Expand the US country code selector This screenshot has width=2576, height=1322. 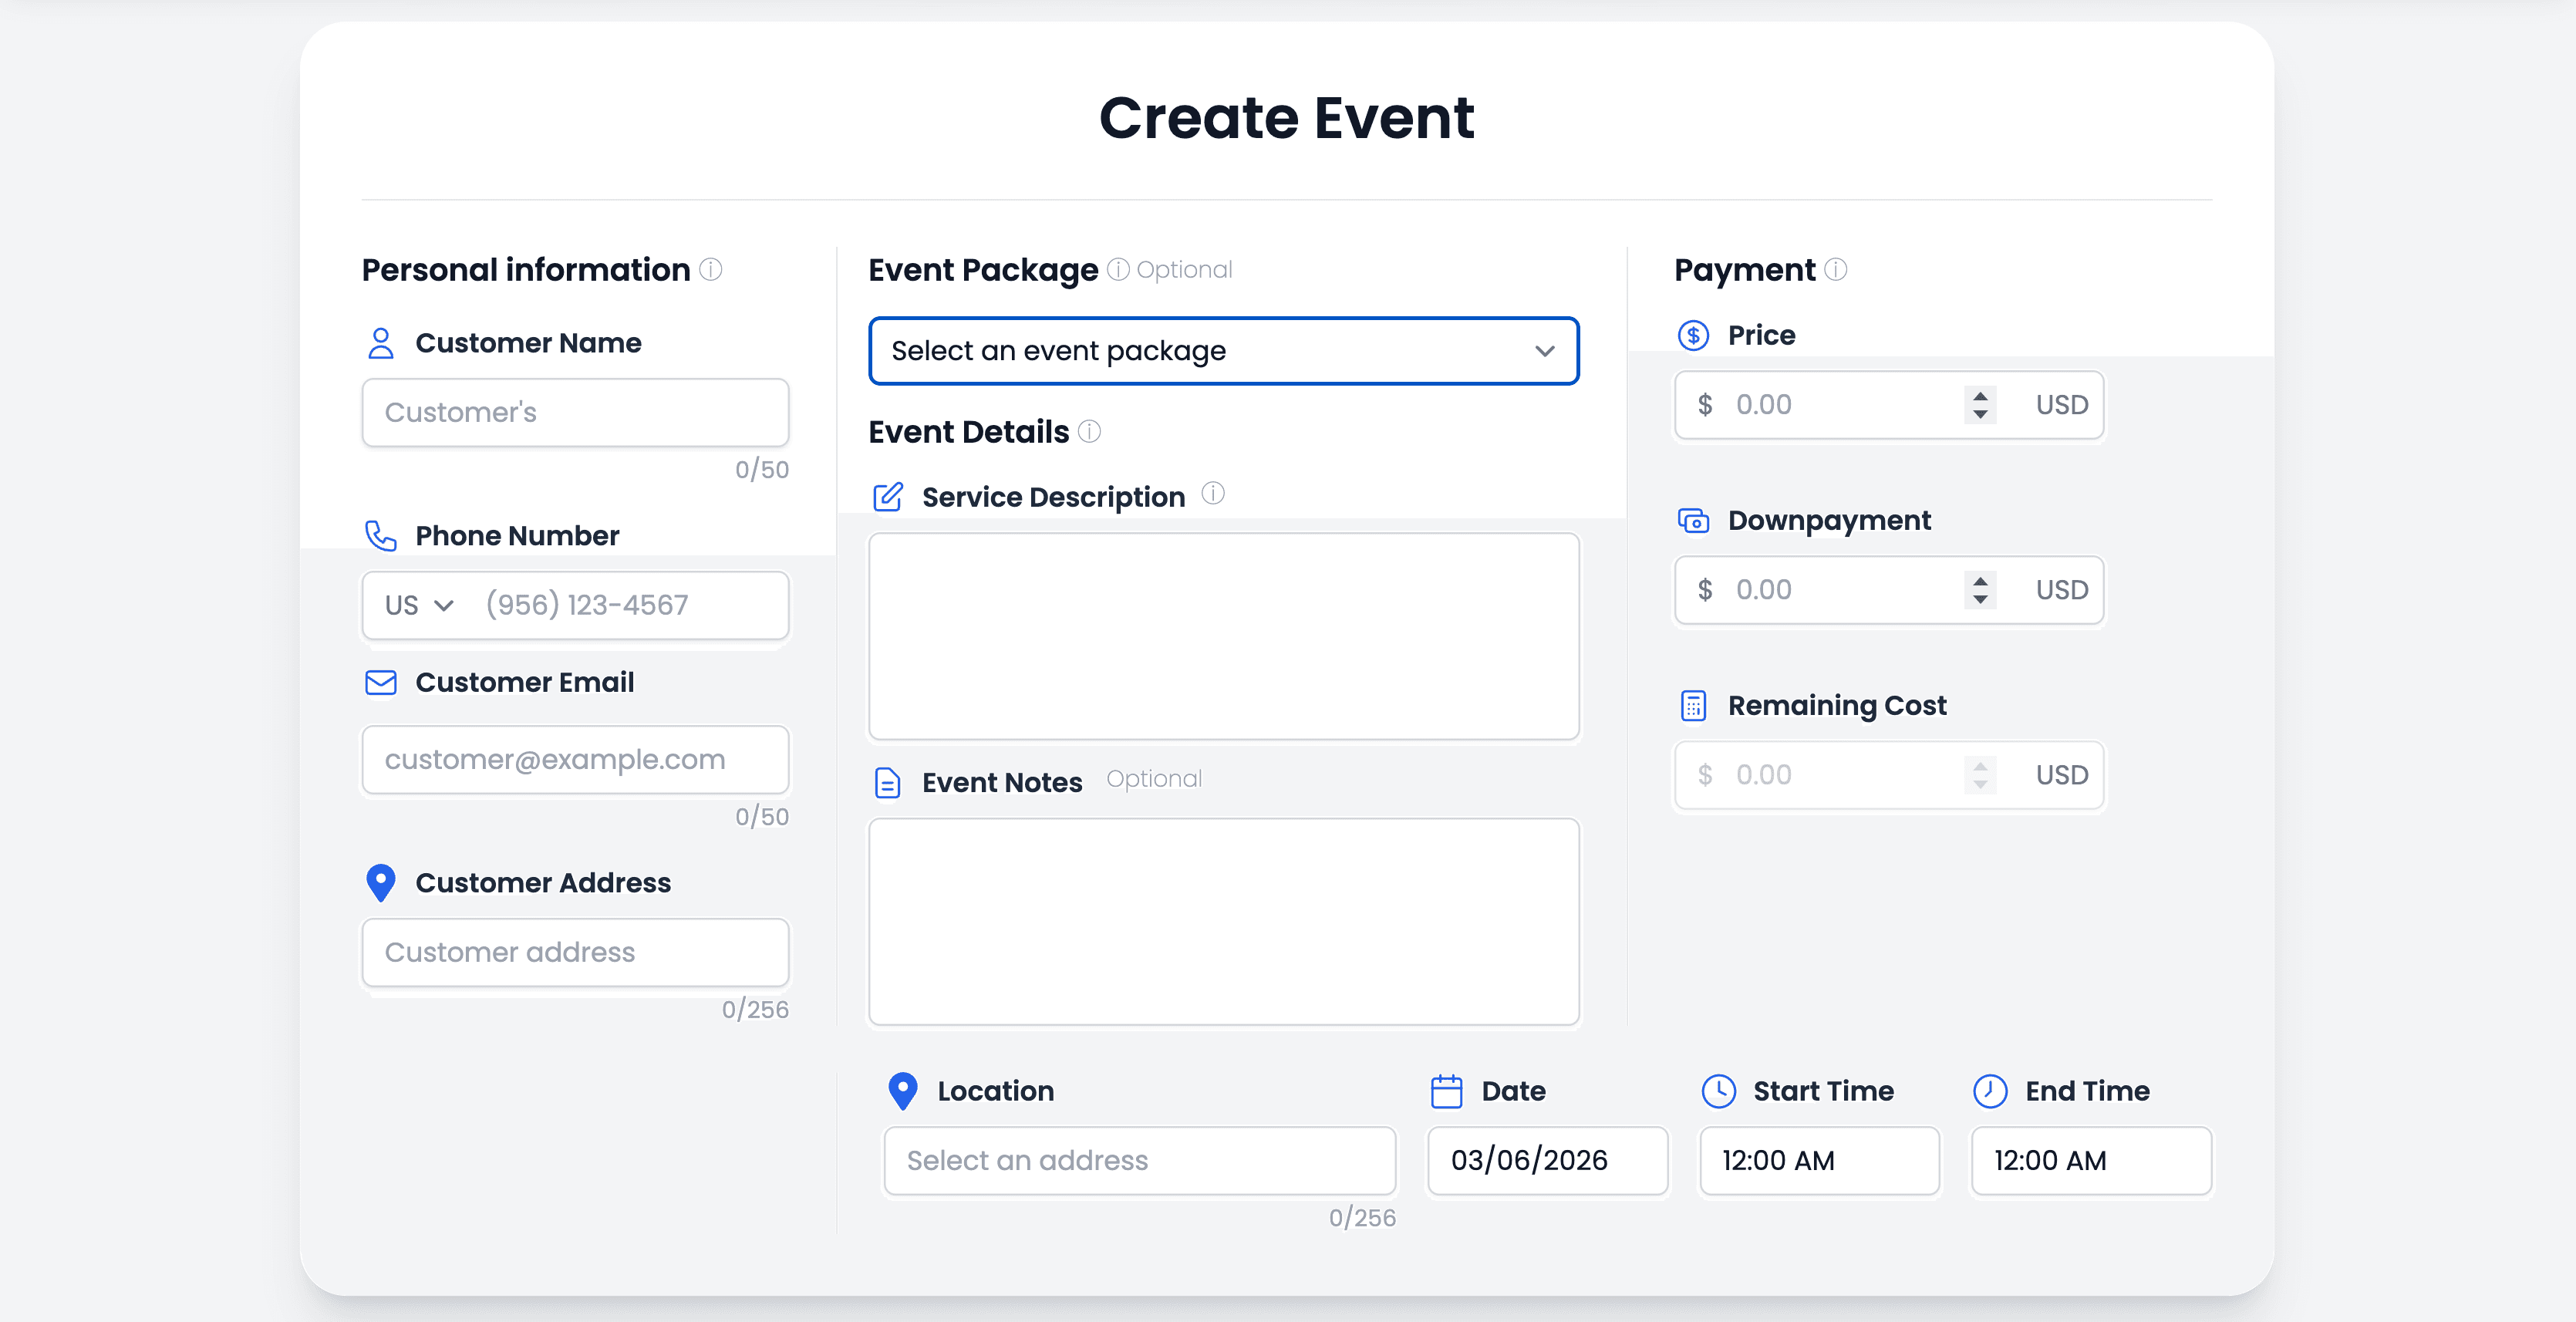click(x=419, y=605)
